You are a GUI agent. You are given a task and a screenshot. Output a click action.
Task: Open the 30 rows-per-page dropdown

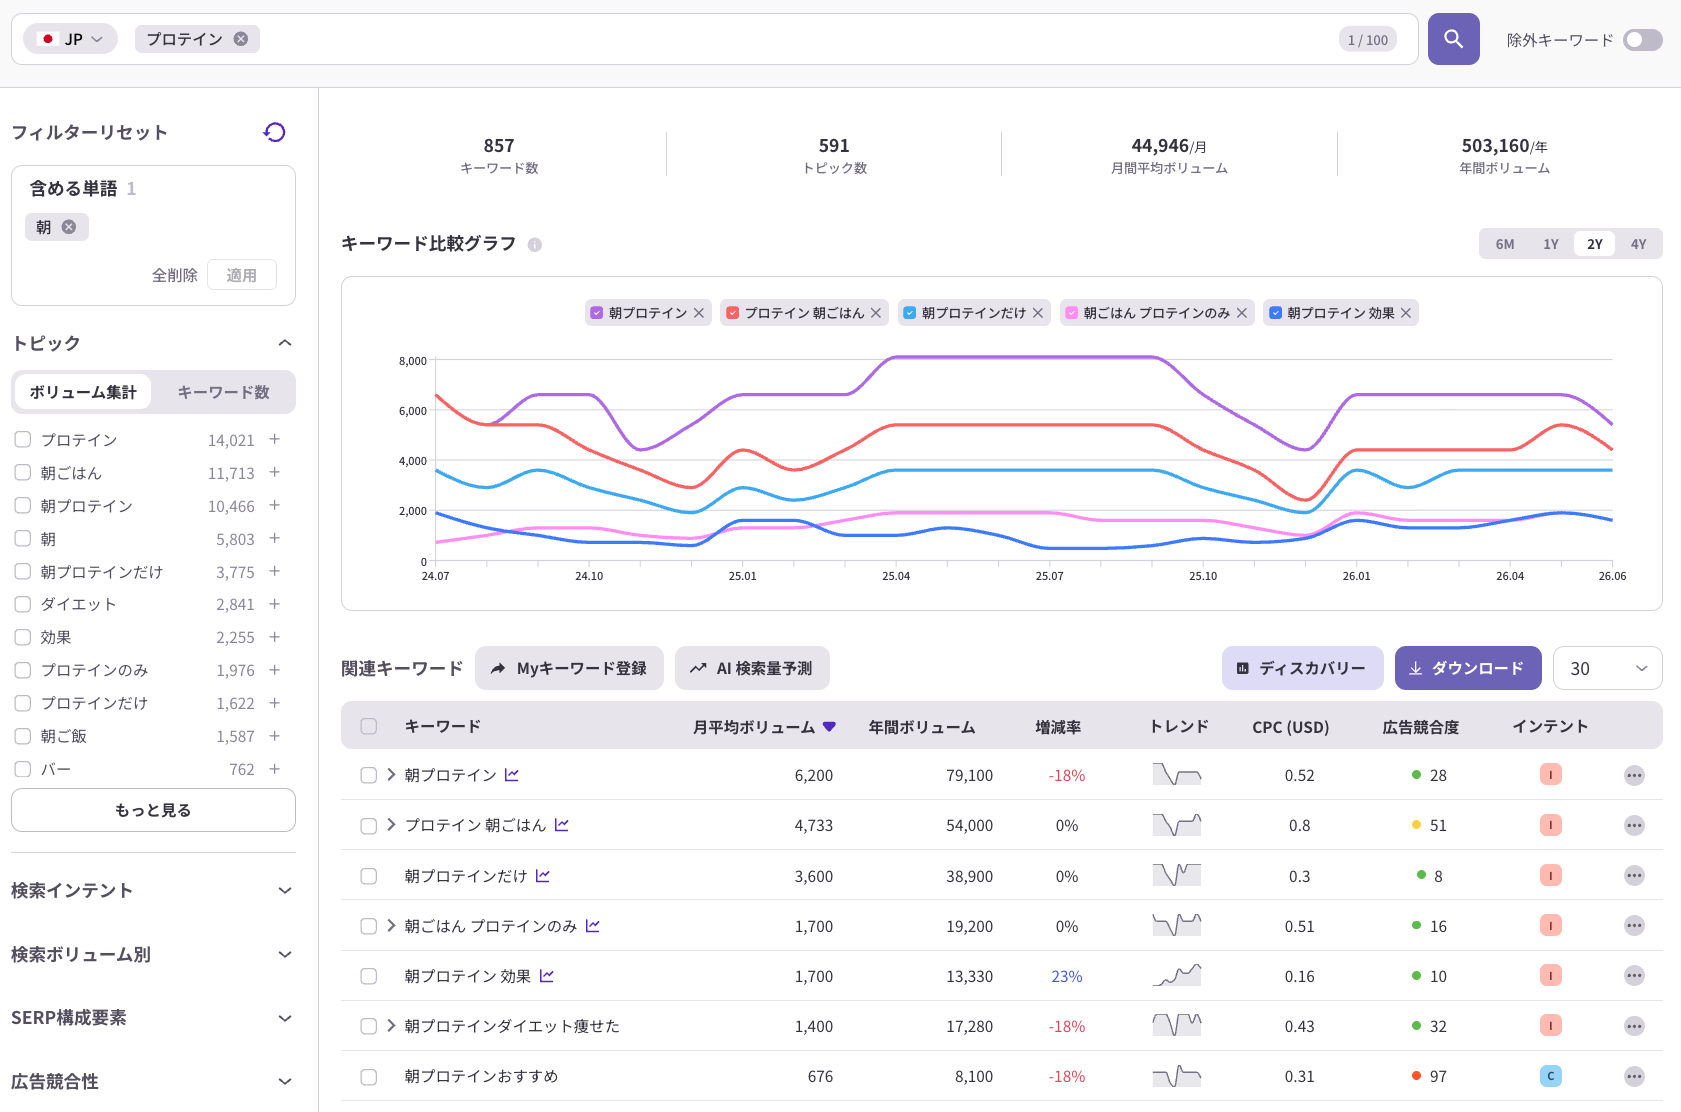(x=1607, y=668)
